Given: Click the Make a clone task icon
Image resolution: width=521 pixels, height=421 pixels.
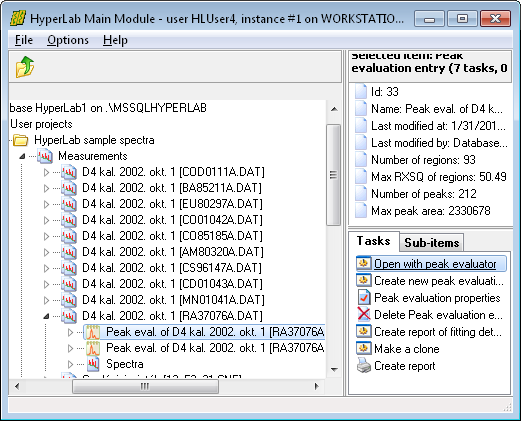Looking at the screenshot, I should pyautogui.click(x=363, y=349).
